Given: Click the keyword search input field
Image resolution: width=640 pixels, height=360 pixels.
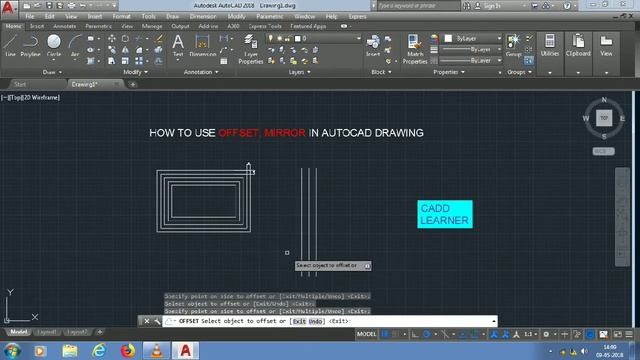Looking at the screenshot, I should 417,6.
